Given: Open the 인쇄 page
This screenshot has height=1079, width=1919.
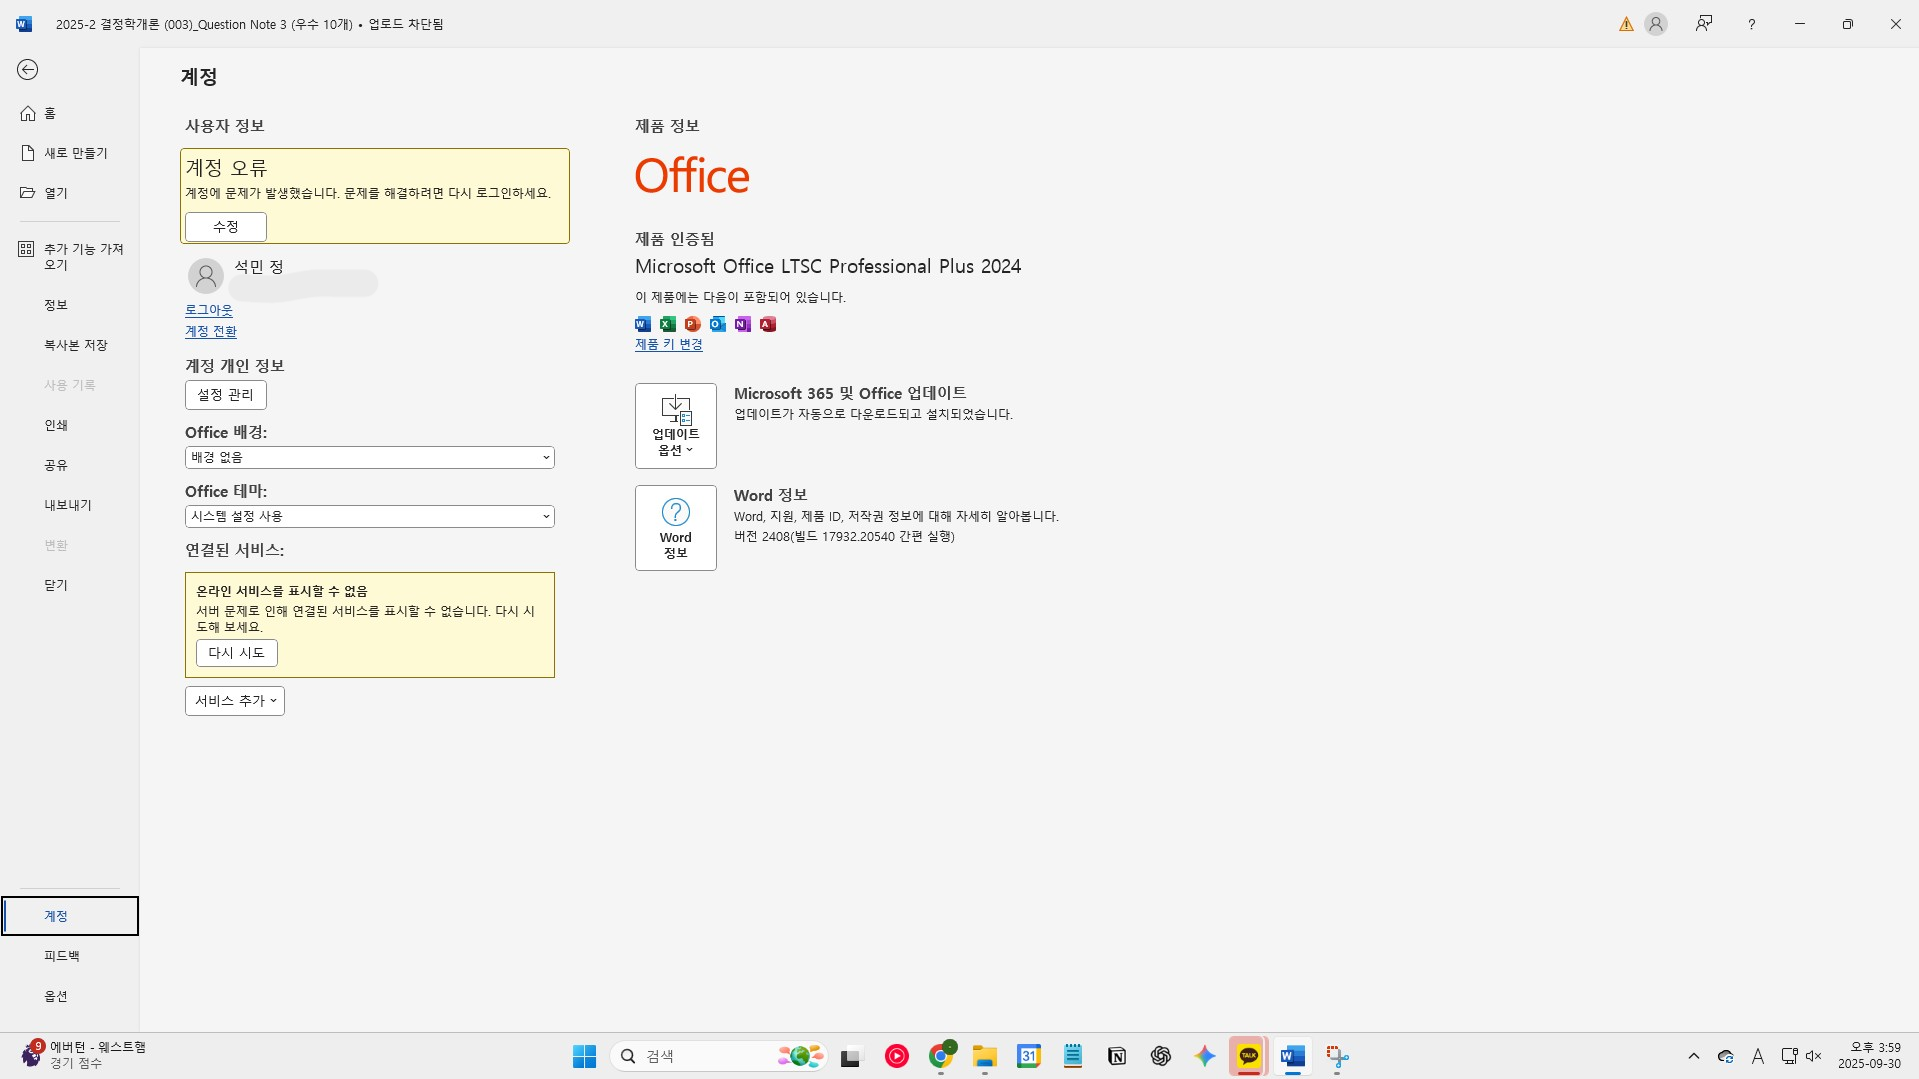Looking at the screenshot, I should coord(69,425).
